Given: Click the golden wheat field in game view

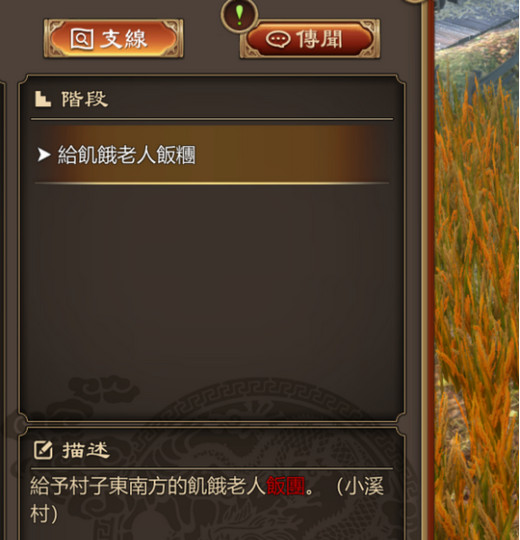Looking at the screenshot, I should point(477,276).
